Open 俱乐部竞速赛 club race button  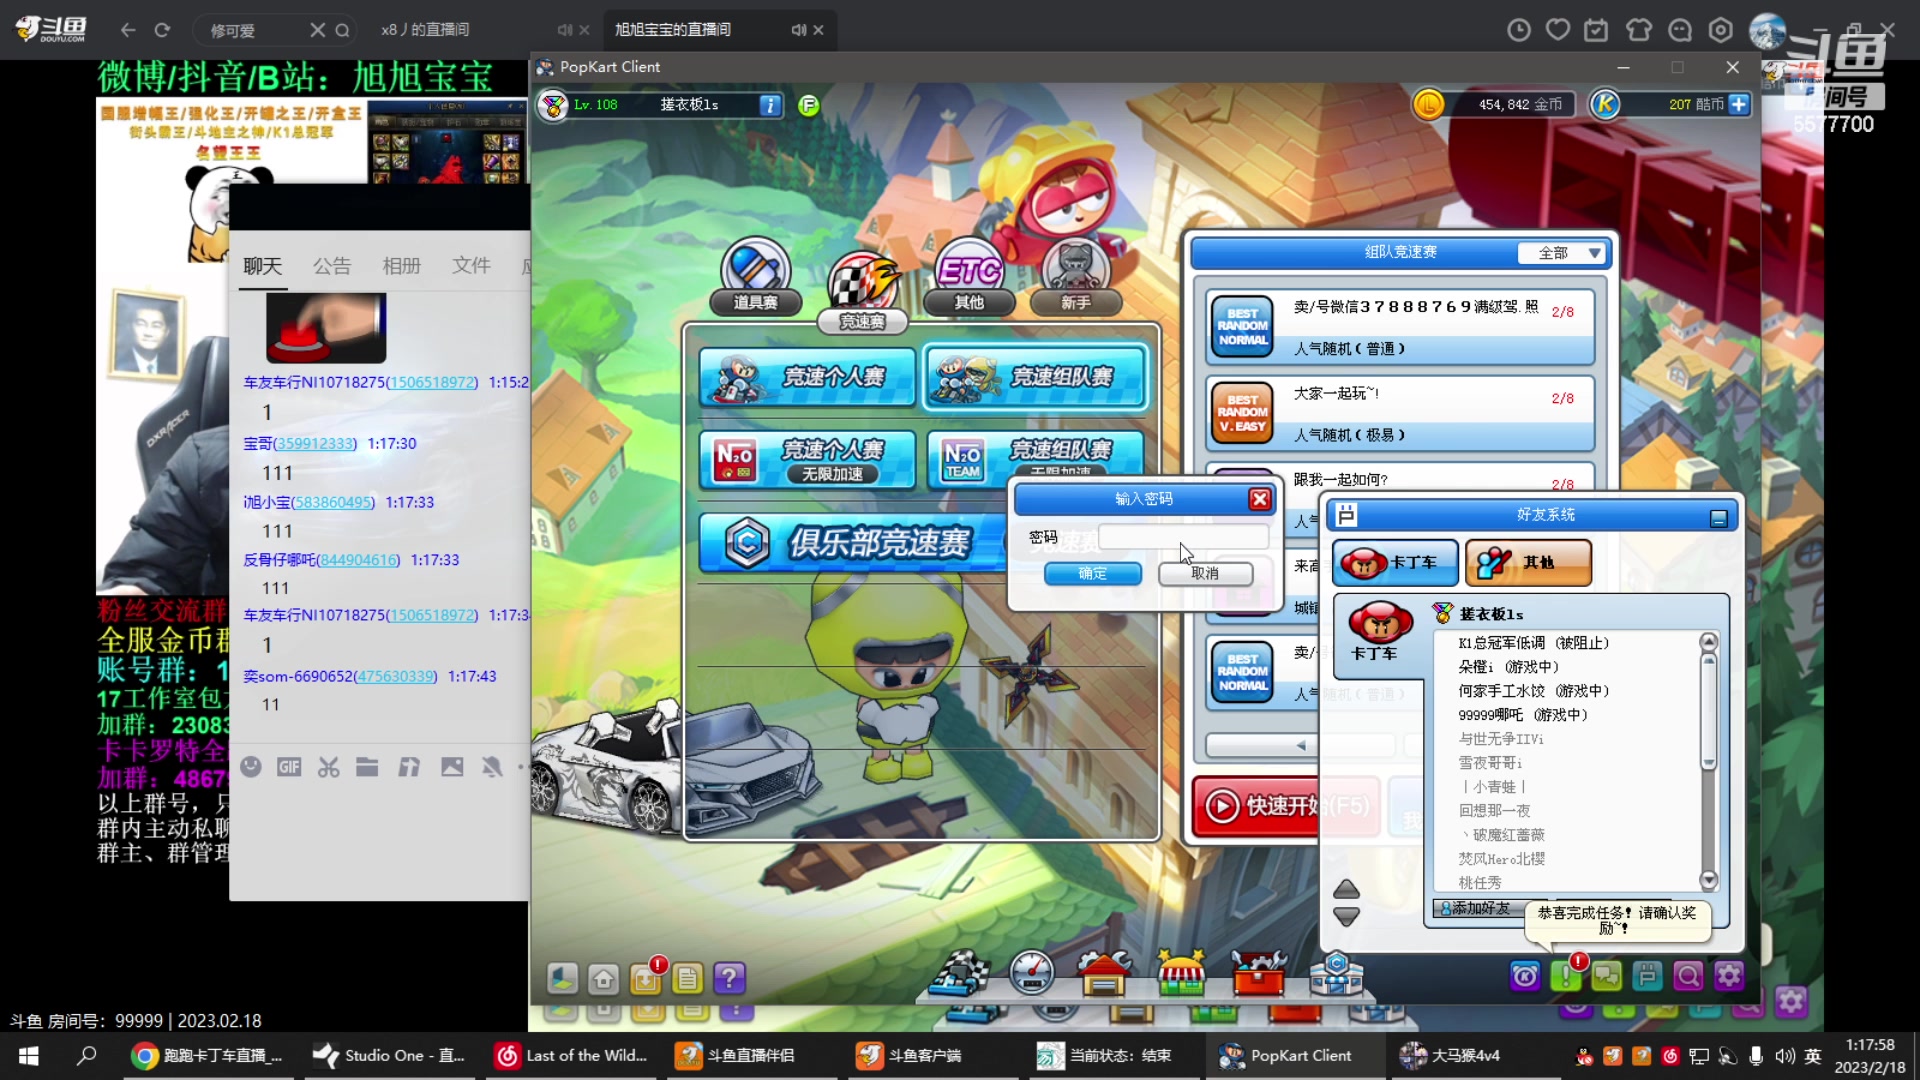point(855,543)
